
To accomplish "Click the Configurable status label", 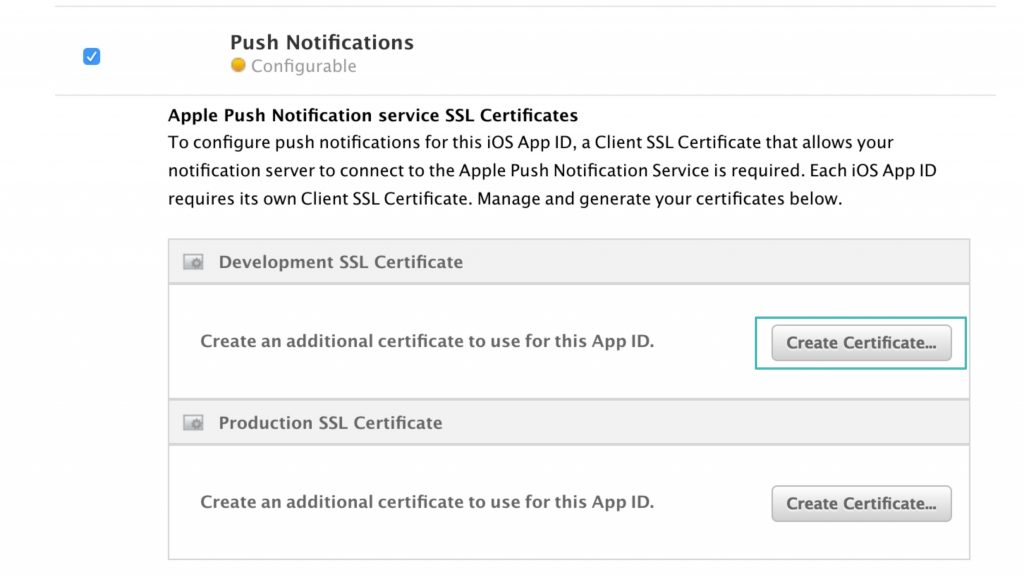I will 303,66.
